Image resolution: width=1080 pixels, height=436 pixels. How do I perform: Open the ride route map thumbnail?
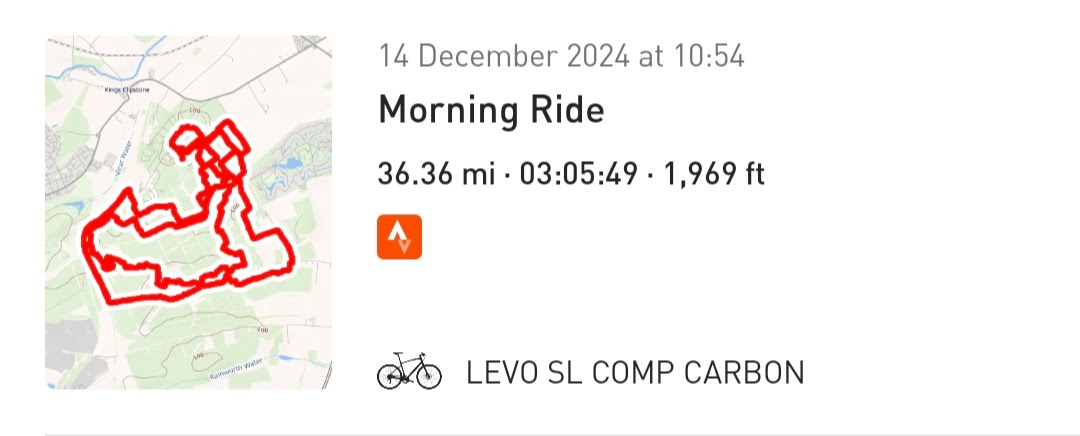(x=188, y=212)
